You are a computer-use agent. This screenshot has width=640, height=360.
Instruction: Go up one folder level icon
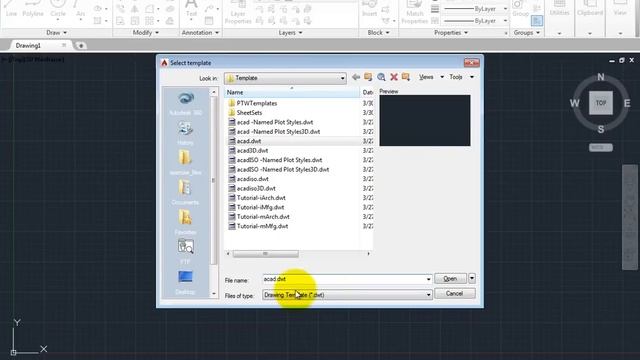[x=368, y=77]
